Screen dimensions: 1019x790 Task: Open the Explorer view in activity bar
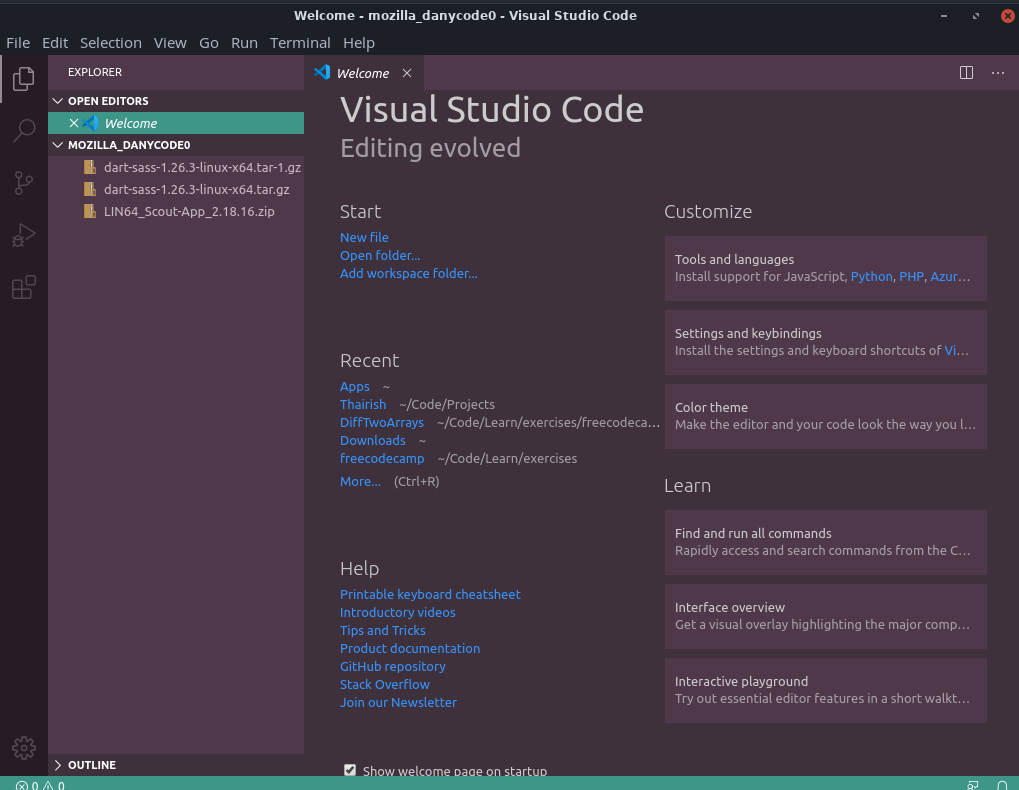point(23,79)
